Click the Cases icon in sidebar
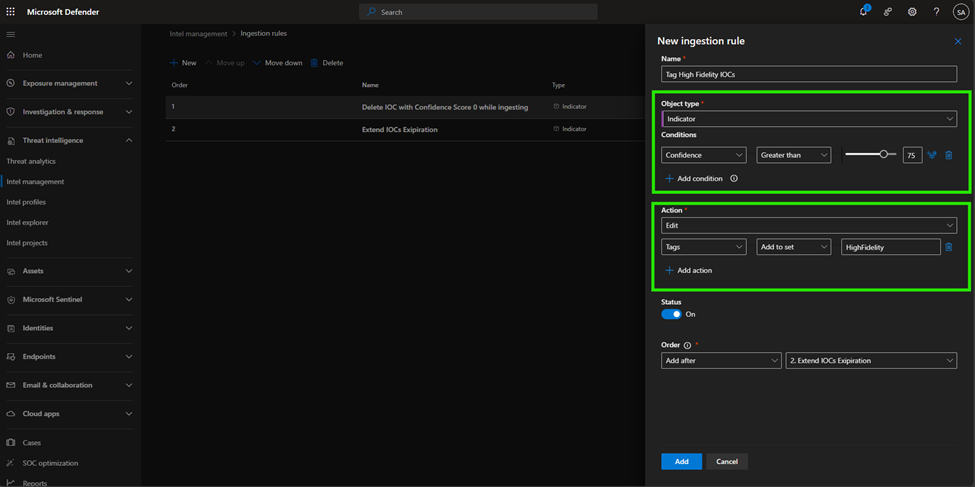The width and height of the screenshot is (975, 487). (11, 443)
